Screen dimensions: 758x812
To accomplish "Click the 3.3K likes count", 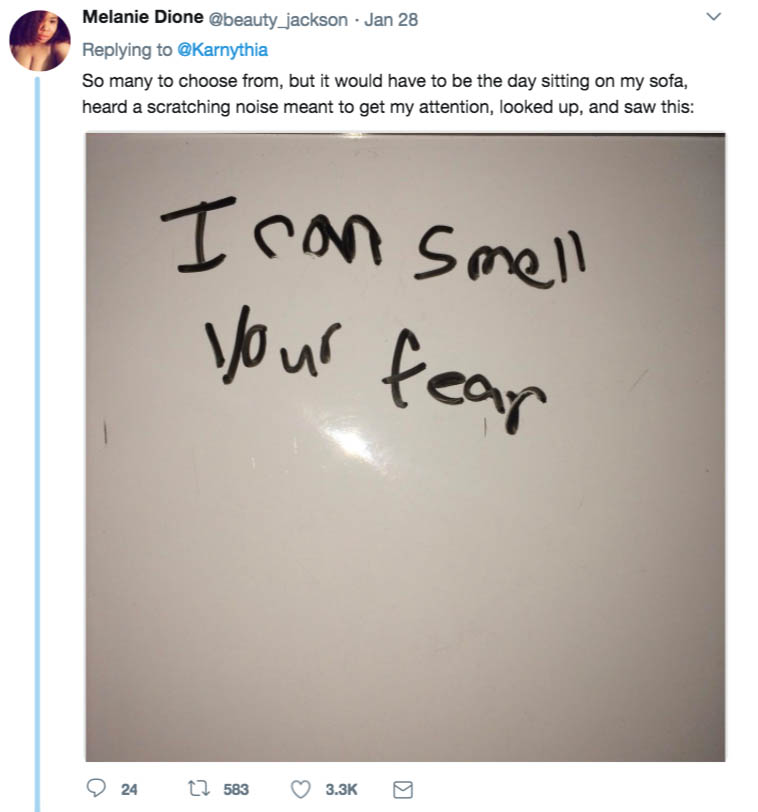I will point(341,789).
